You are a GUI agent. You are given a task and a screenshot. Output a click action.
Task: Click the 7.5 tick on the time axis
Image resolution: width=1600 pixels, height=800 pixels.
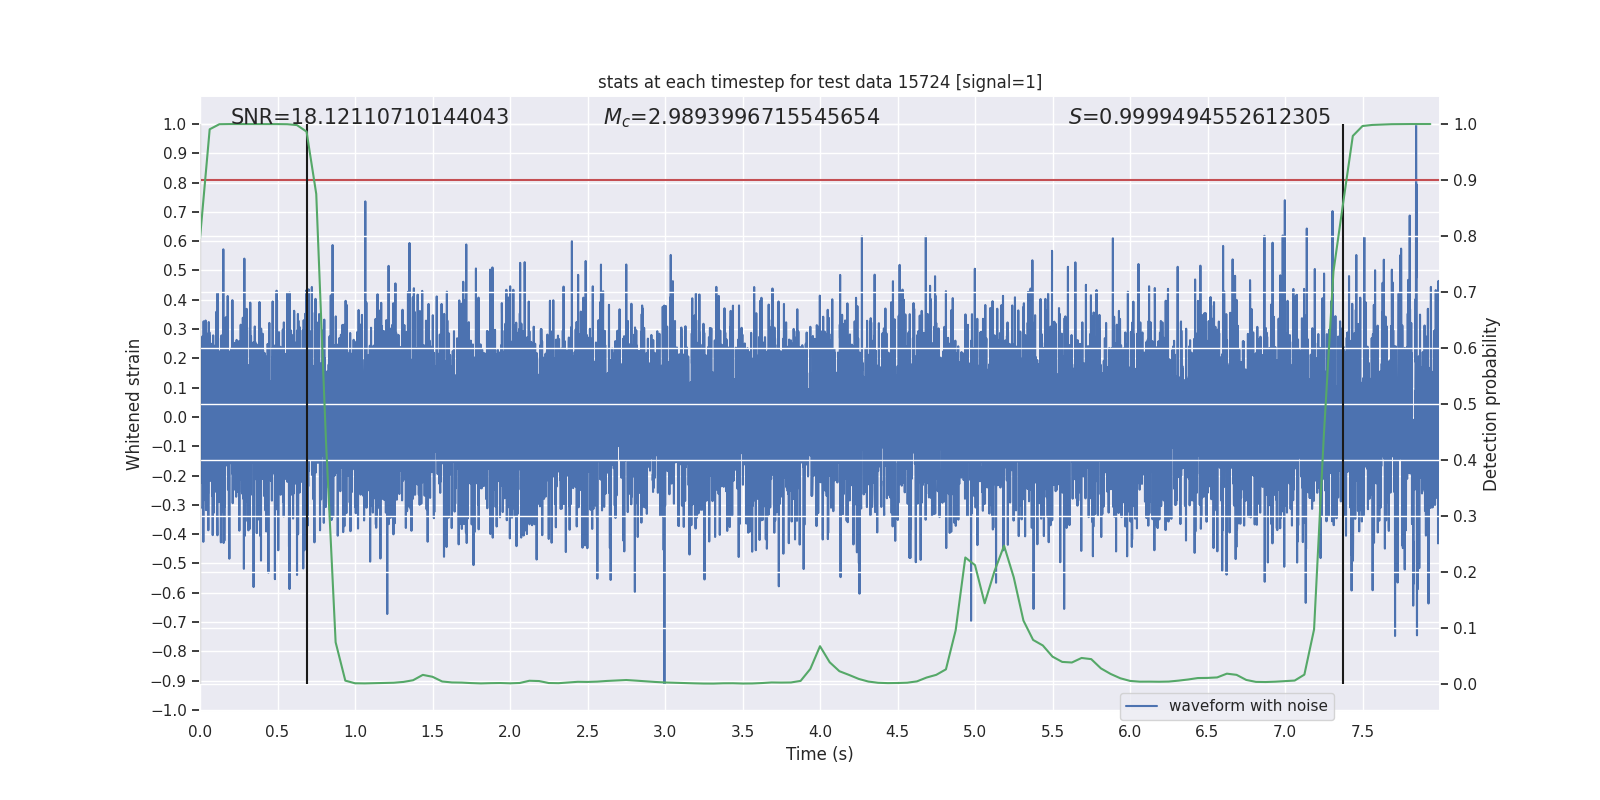[x=1362, y=731]
